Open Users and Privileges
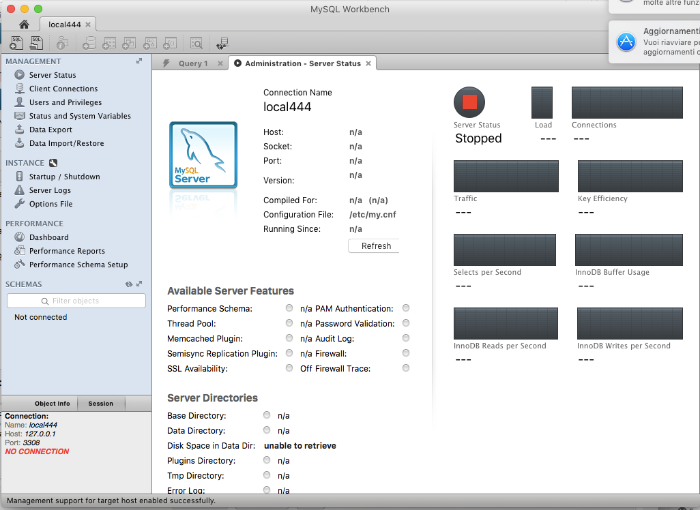The image size is (700, 510). pos(66,102)
